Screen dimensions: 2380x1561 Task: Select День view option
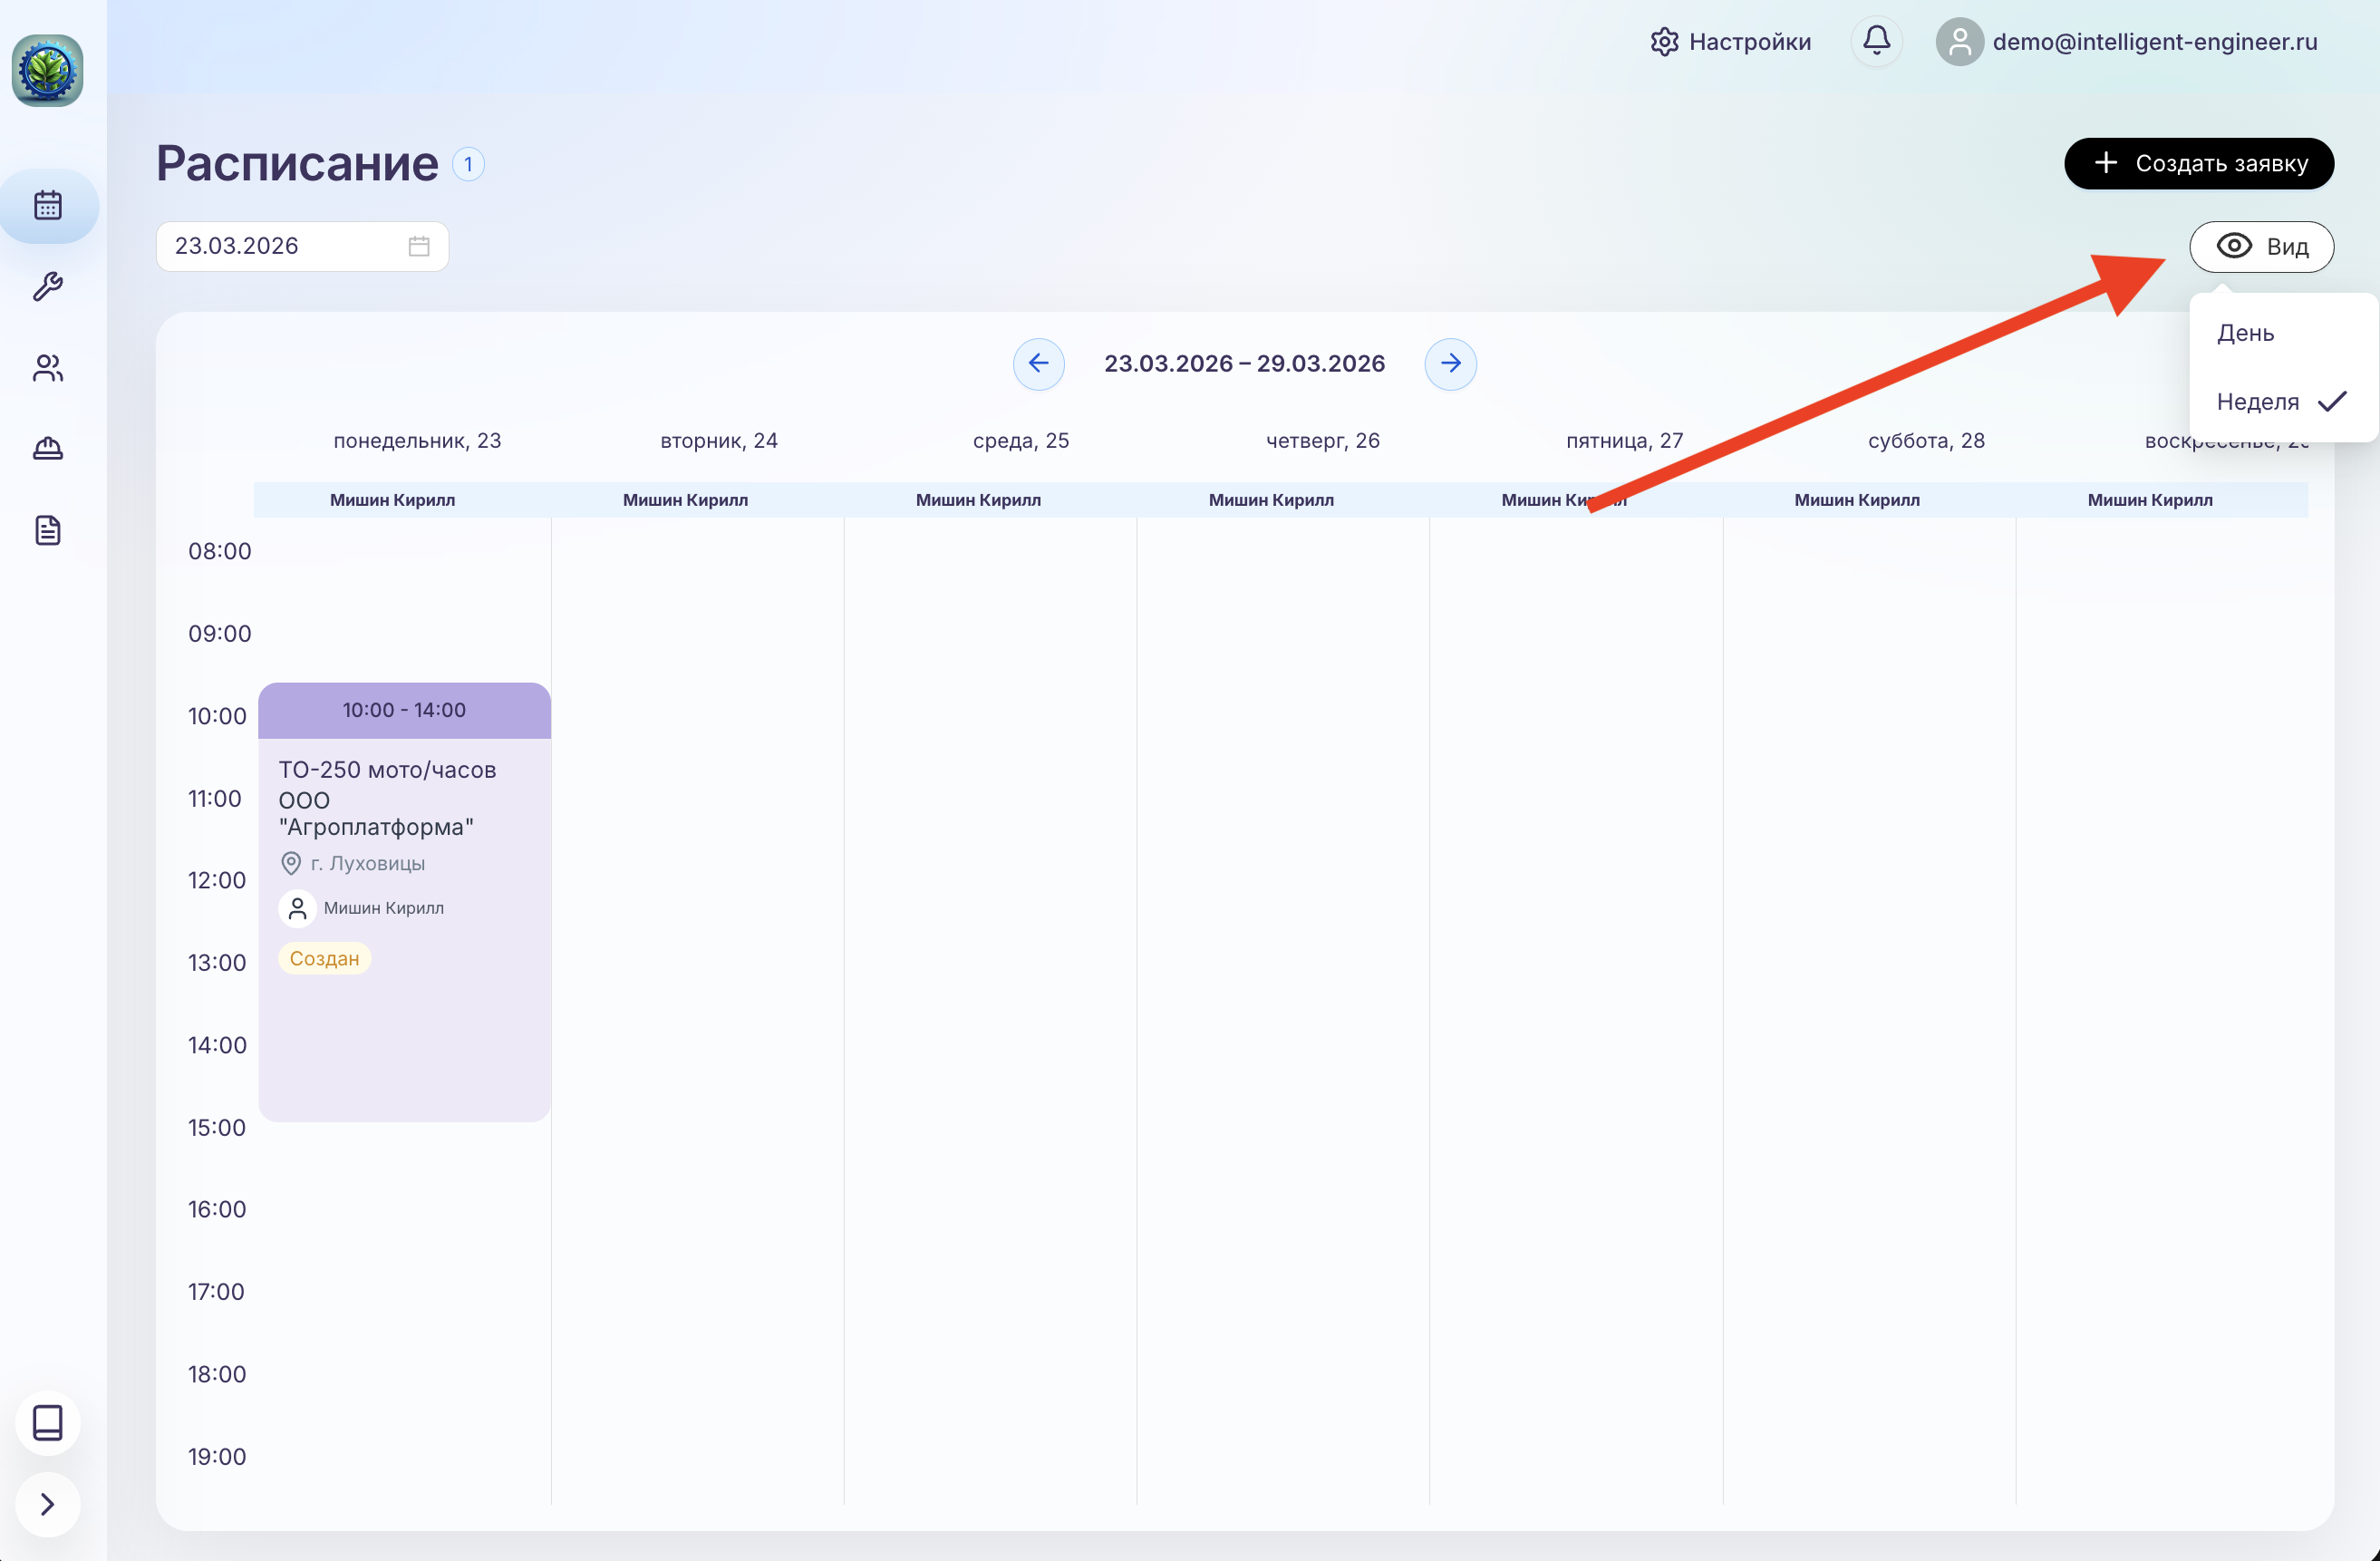[x=2282, y=333]
